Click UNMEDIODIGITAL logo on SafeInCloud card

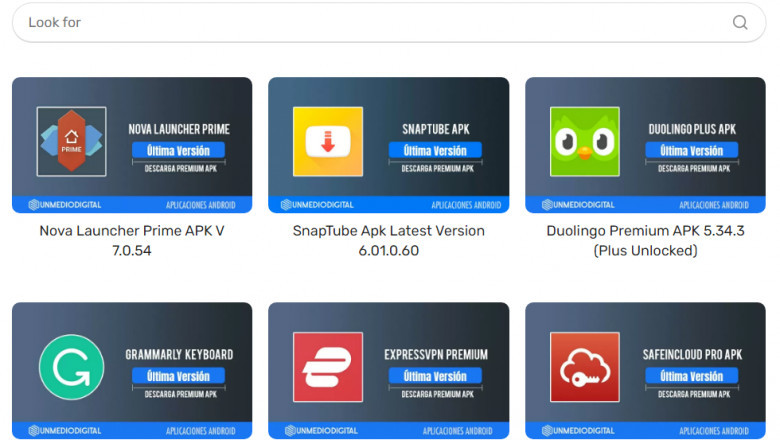[x=578, y=431]
